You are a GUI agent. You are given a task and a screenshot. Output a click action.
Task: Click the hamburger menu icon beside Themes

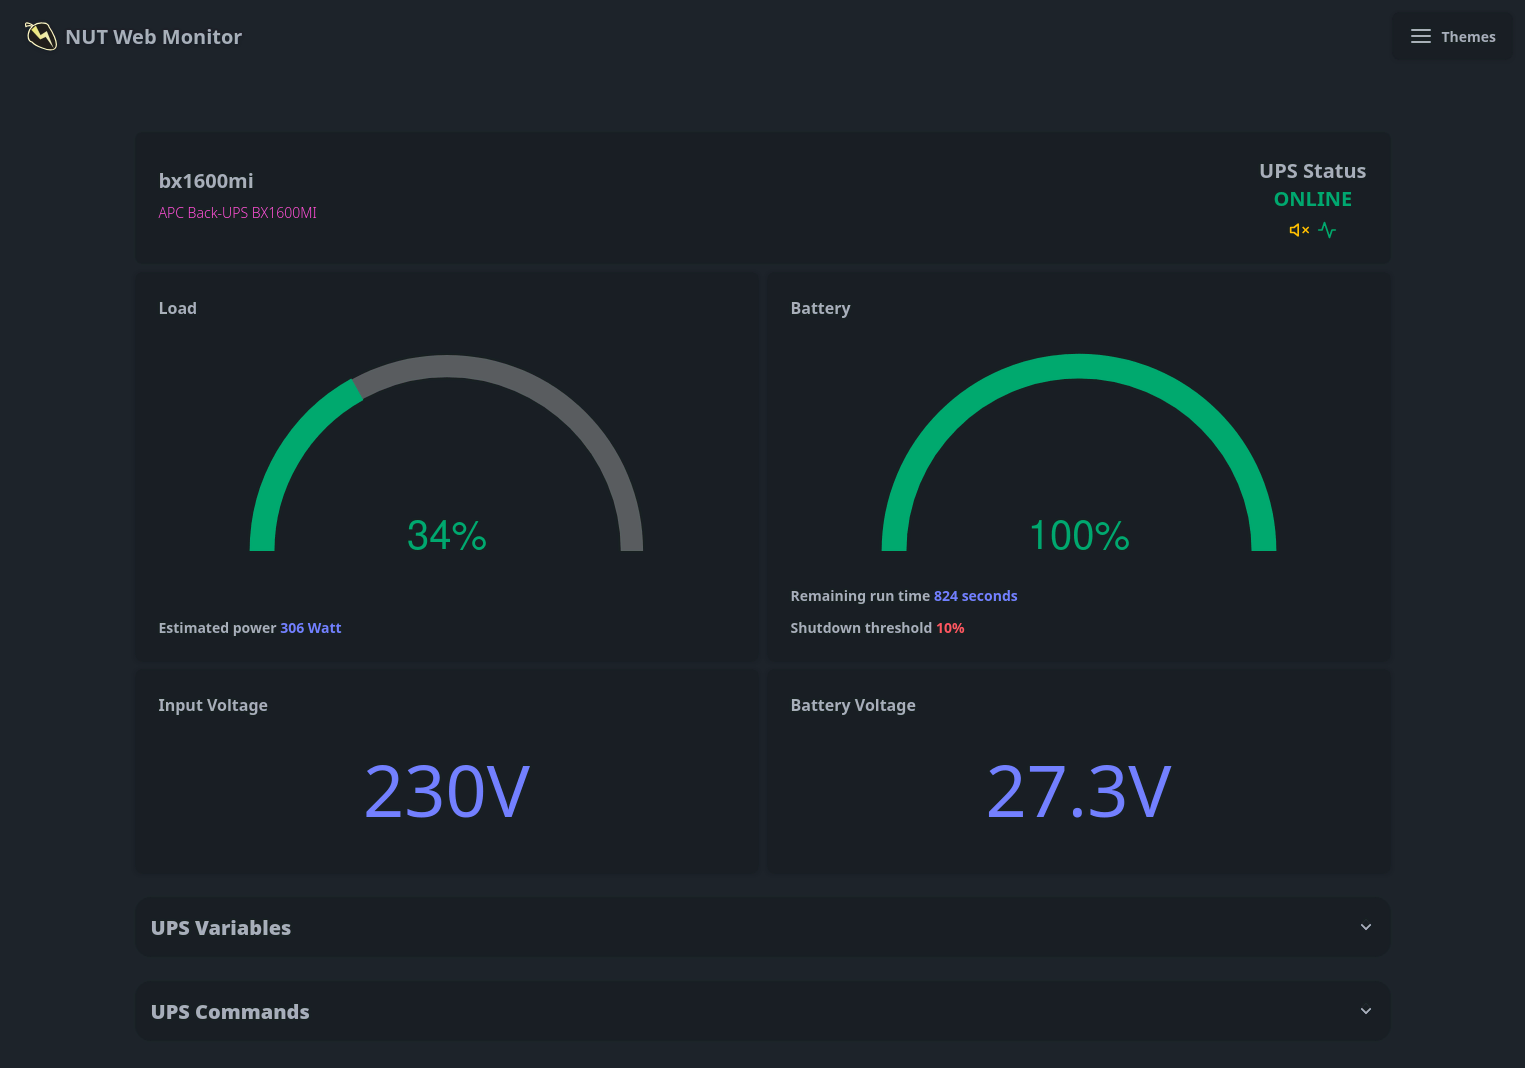pos(1420,37)
